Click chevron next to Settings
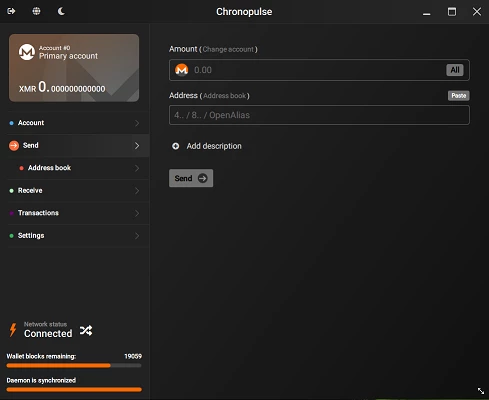Image resolution: width=489 pixels, height=400 pixels. pos(137,236)
